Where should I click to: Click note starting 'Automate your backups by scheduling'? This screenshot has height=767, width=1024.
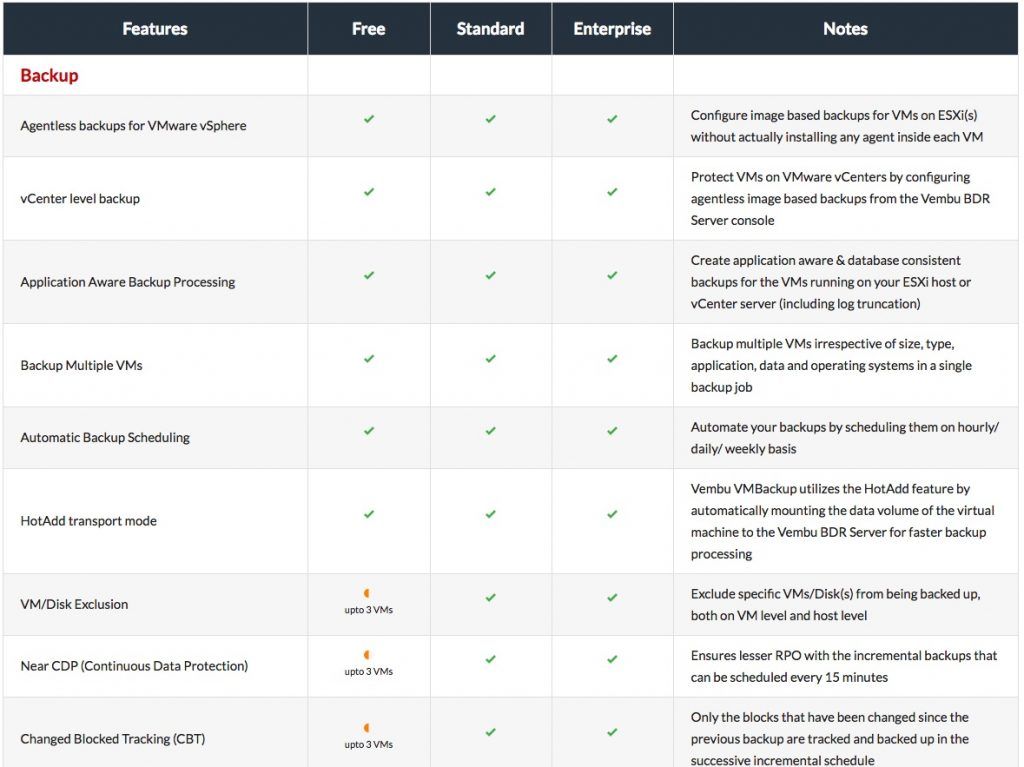[845, 438]
